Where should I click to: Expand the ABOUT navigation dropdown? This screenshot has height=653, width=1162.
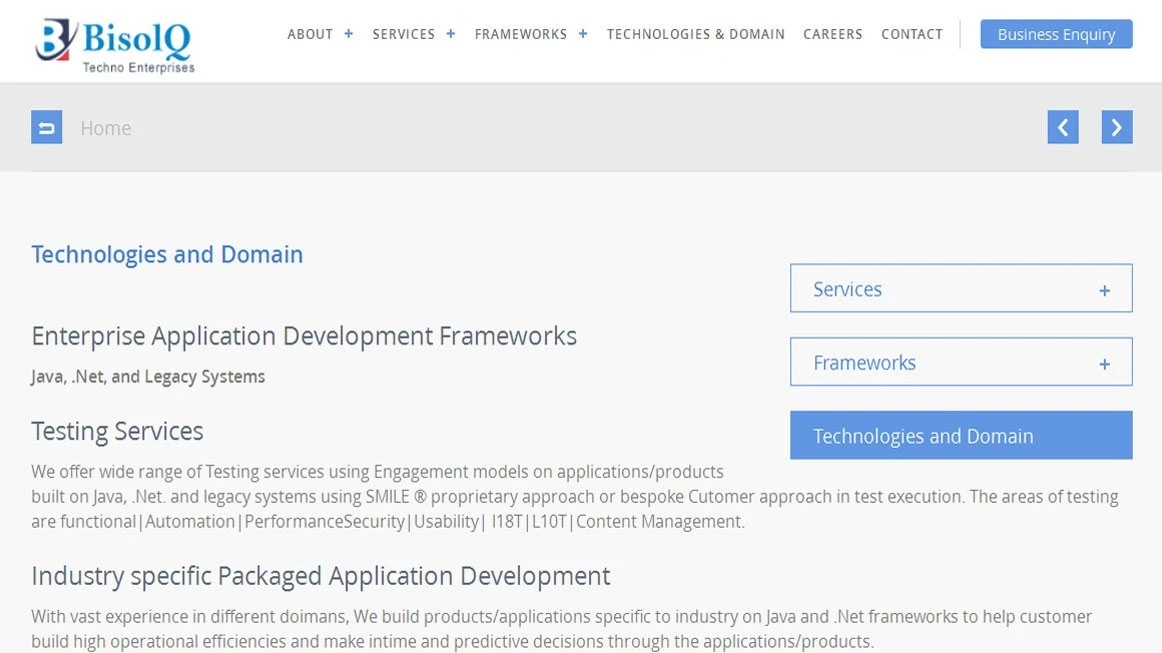[x=347, y=33]
